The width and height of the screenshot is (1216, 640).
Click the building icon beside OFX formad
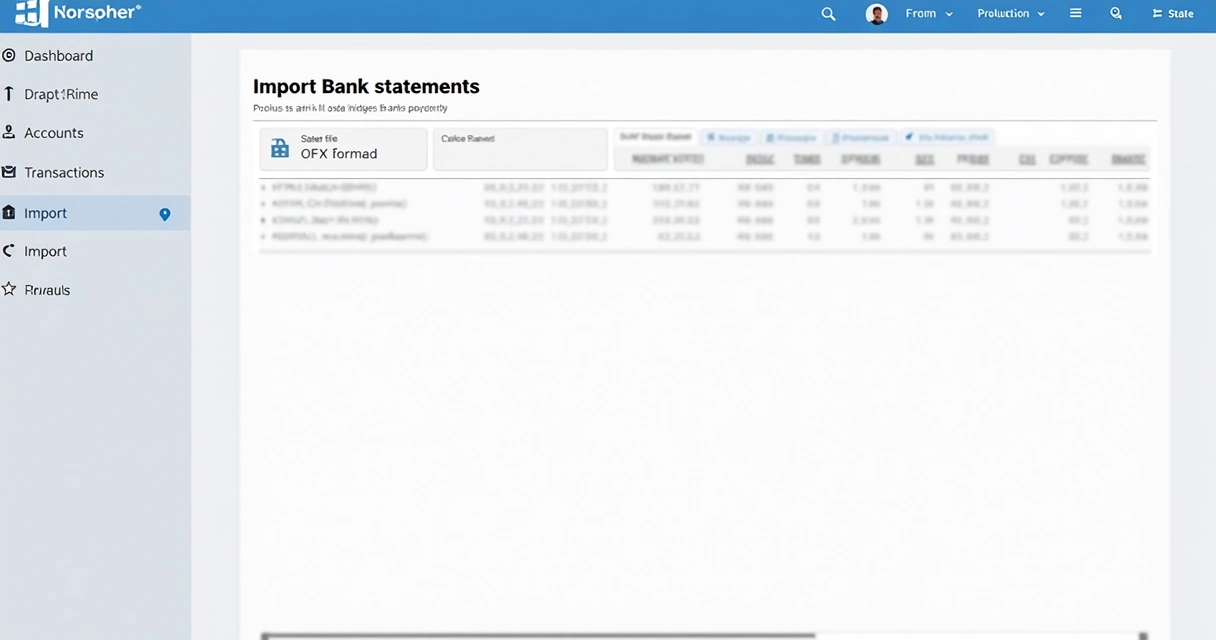(x=281, y=148)
